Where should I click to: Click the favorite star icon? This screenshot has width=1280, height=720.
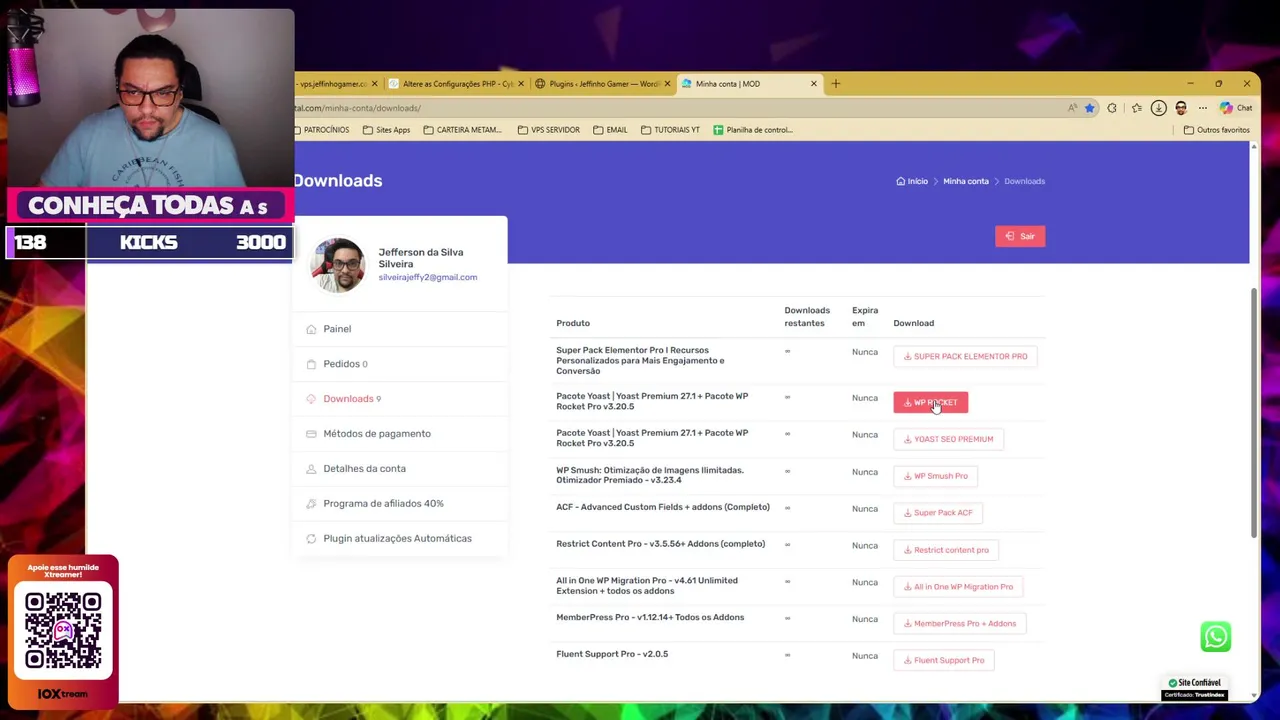[1089, 108]
